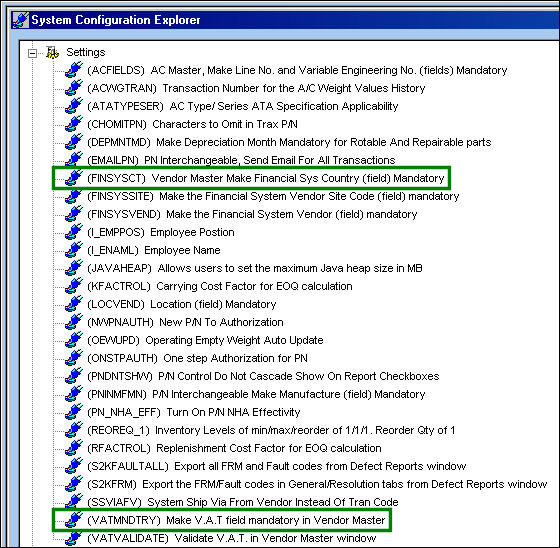Select EMAILPN Send Email For All Transactions
Viewport: 560px width, 548px height.
241,160
